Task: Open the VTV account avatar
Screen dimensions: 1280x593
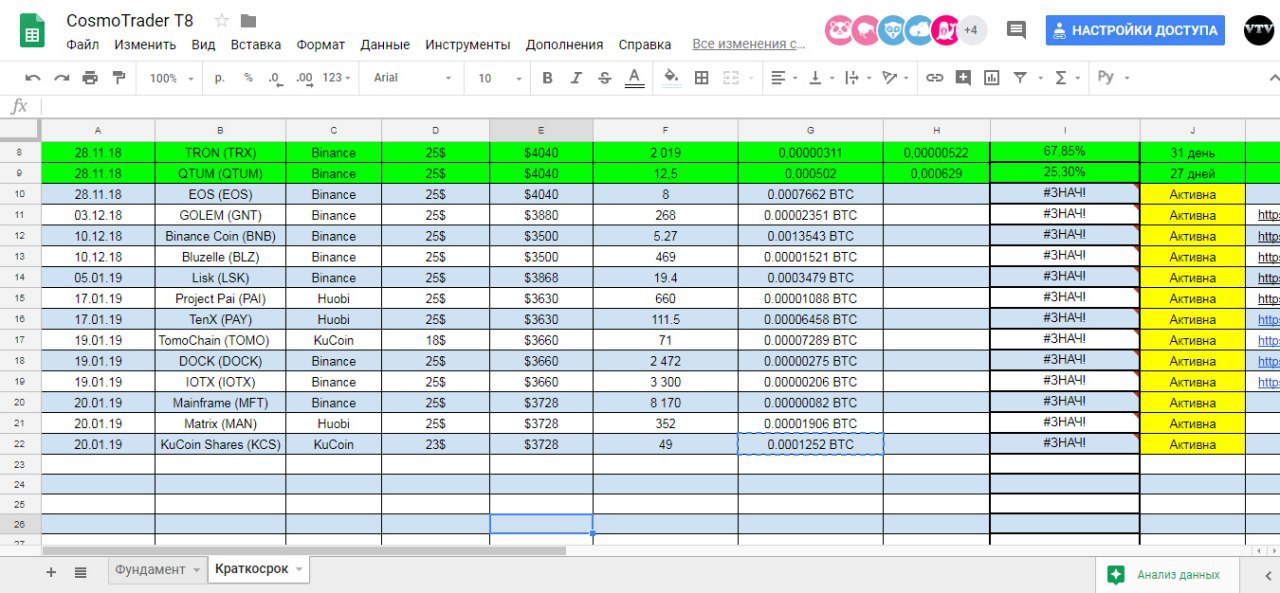Action: [1259, 30]
